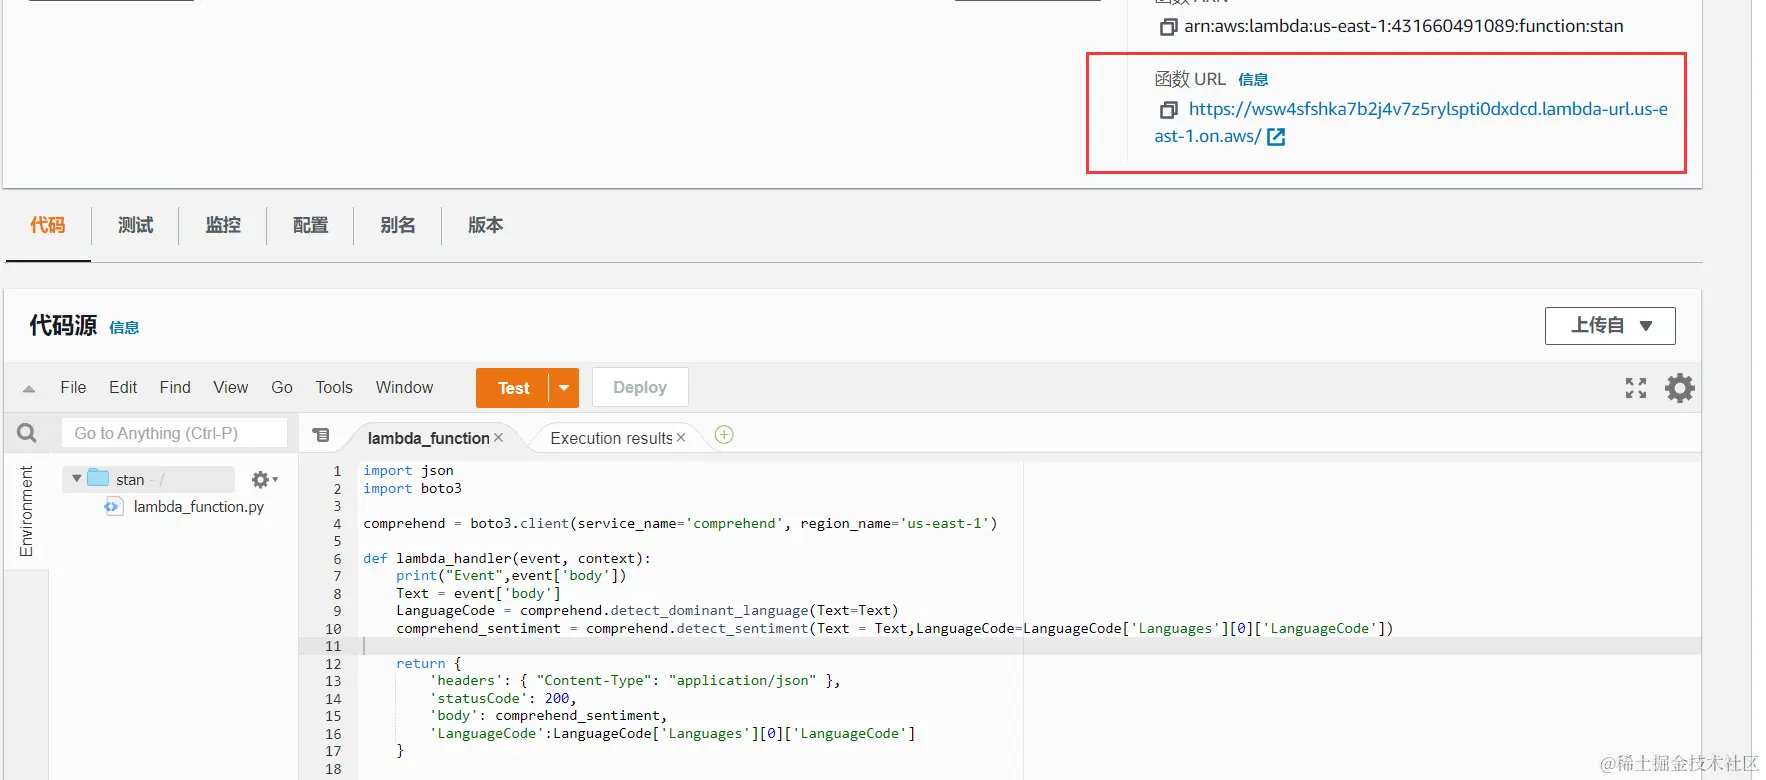Switch to the 别名 tab
The width and height of the screenshot is (1766, 780).
tap(398, 225)
